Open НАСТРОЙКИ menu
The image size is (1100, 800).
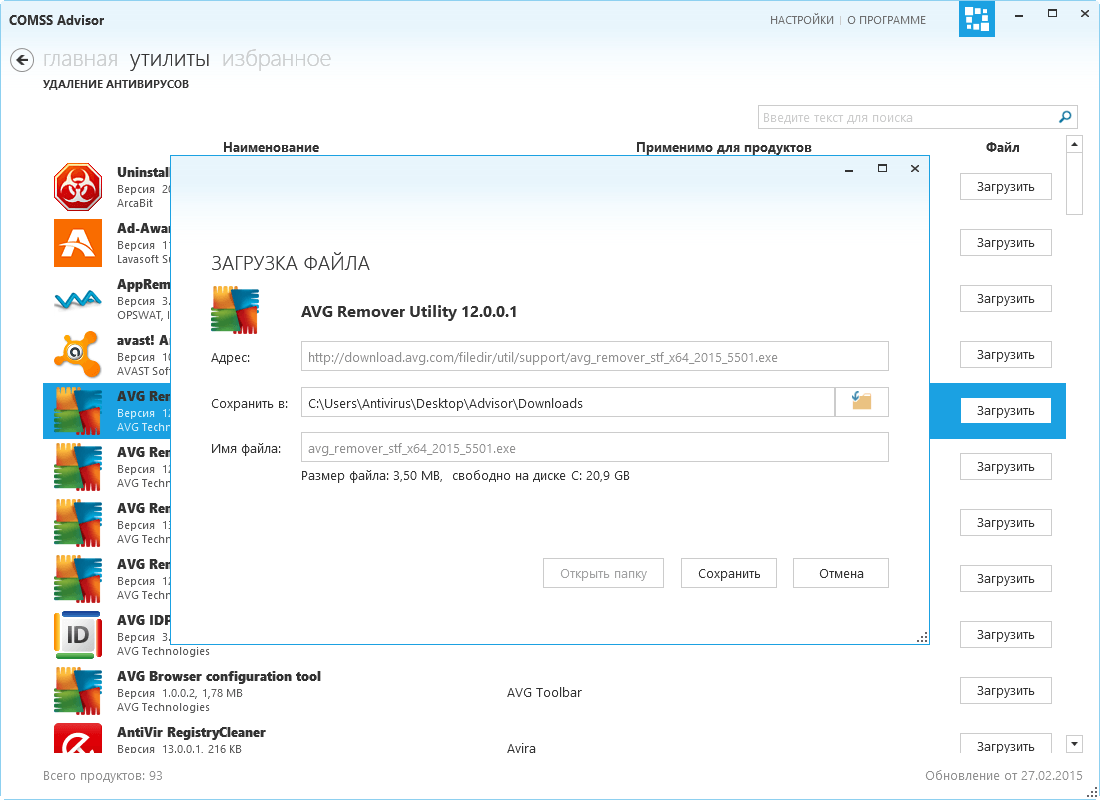(802, 20)
